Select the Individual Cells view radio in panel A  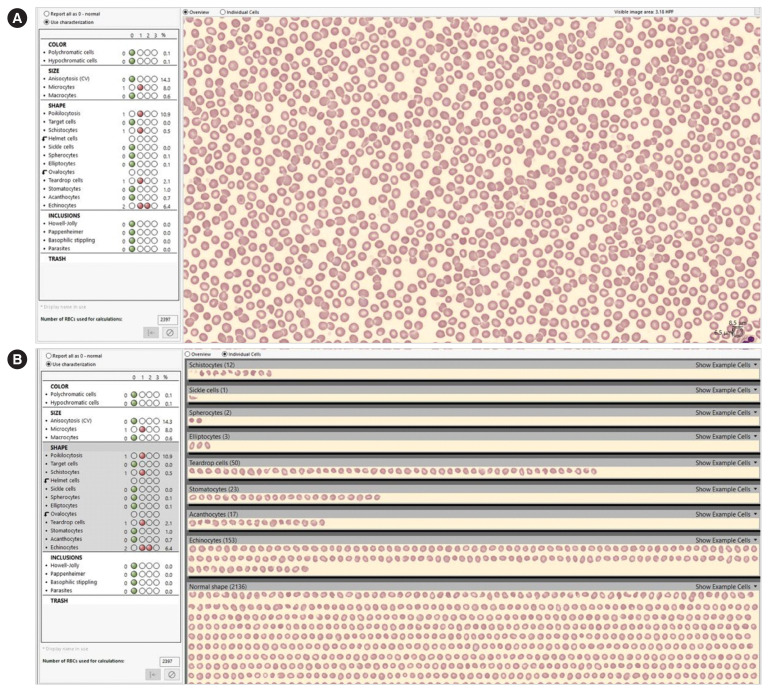coord(223,12)
